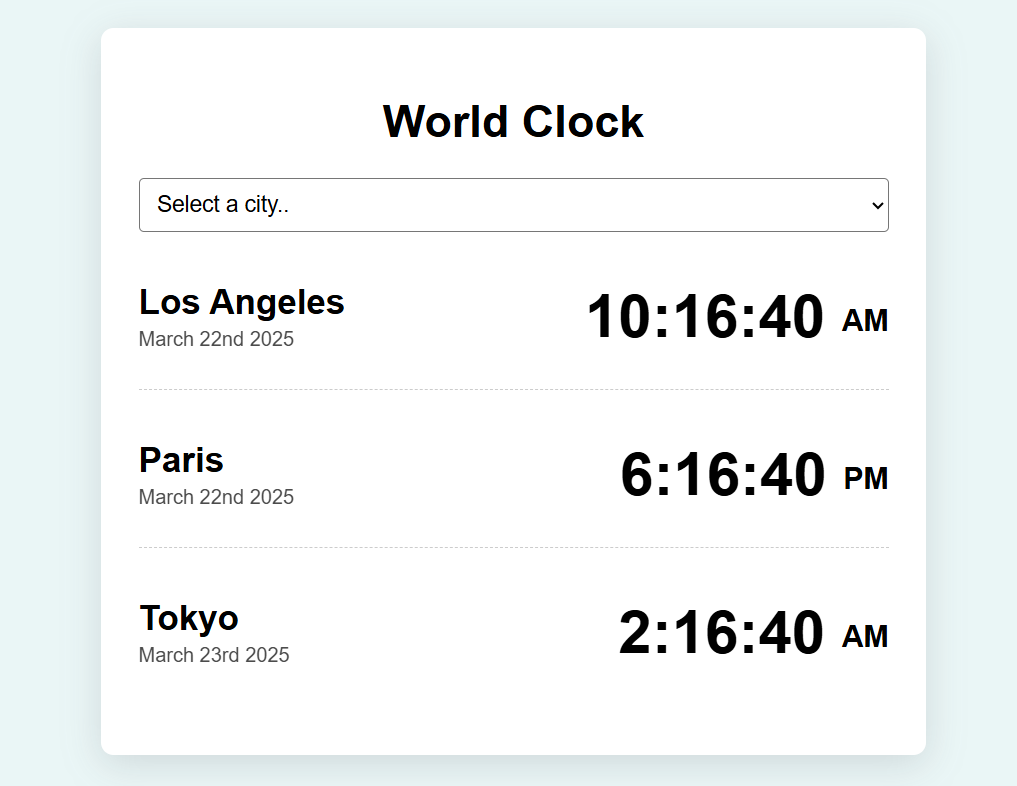The height and width of the screenshot is (786, 1017).
Task: Click the March 22nd date under Los Angeles
Action: pos(216,339)
